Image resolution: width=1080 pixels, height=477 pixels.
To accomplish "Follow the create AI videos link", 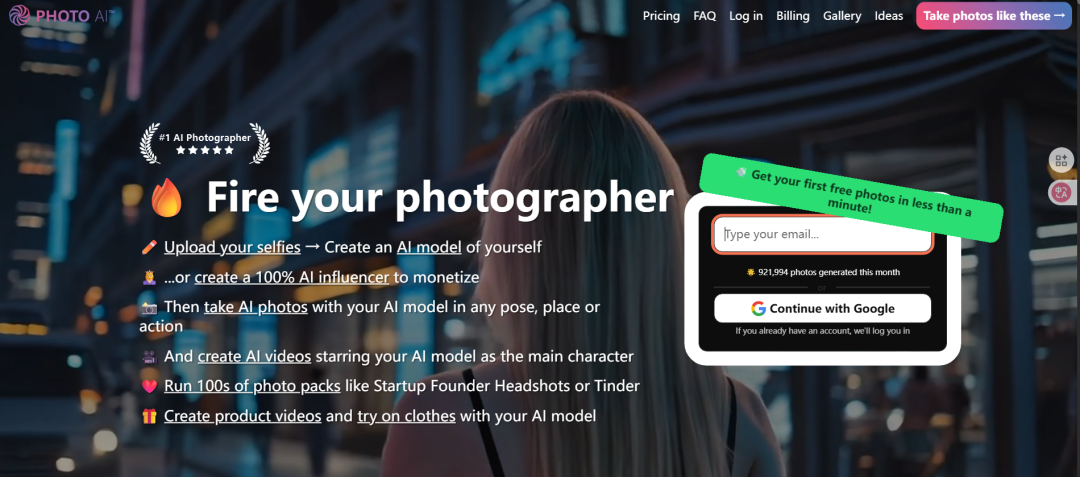I will pos(254,357).
